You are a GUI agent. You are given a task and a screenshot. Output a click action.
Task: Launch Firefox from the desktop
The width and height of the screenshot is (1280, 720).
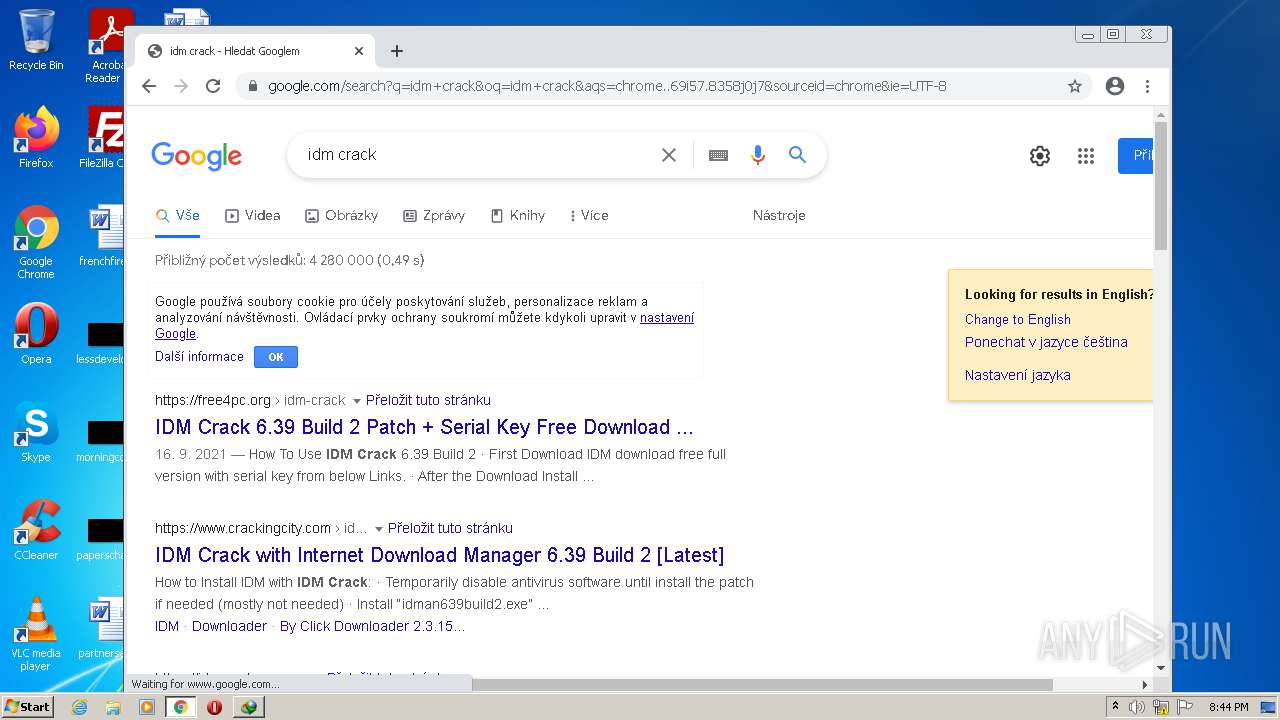[x=36, y=138]
